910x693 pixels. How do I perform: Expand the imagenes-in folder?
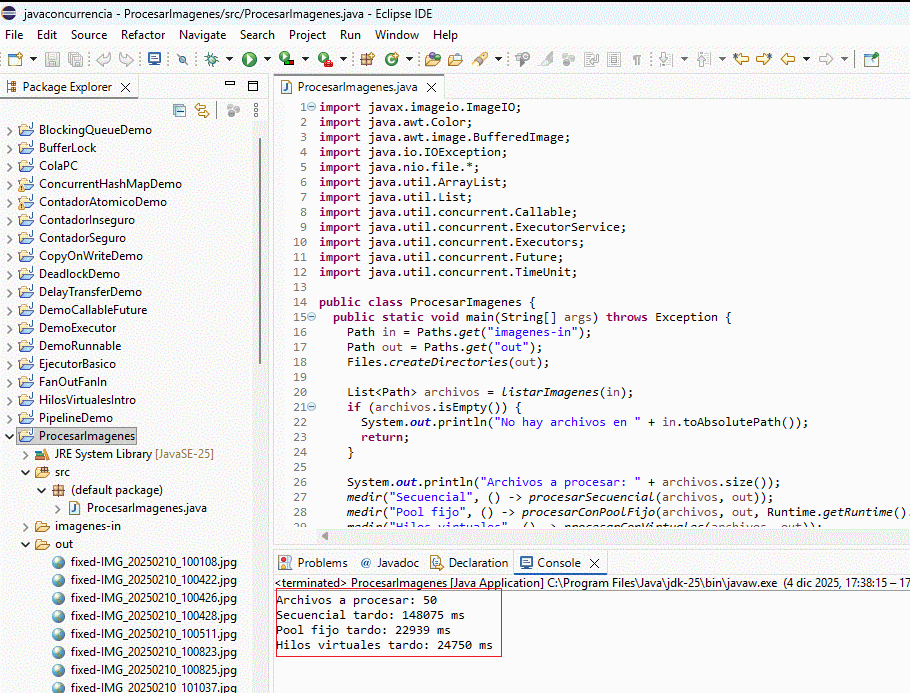click(26, 526)
